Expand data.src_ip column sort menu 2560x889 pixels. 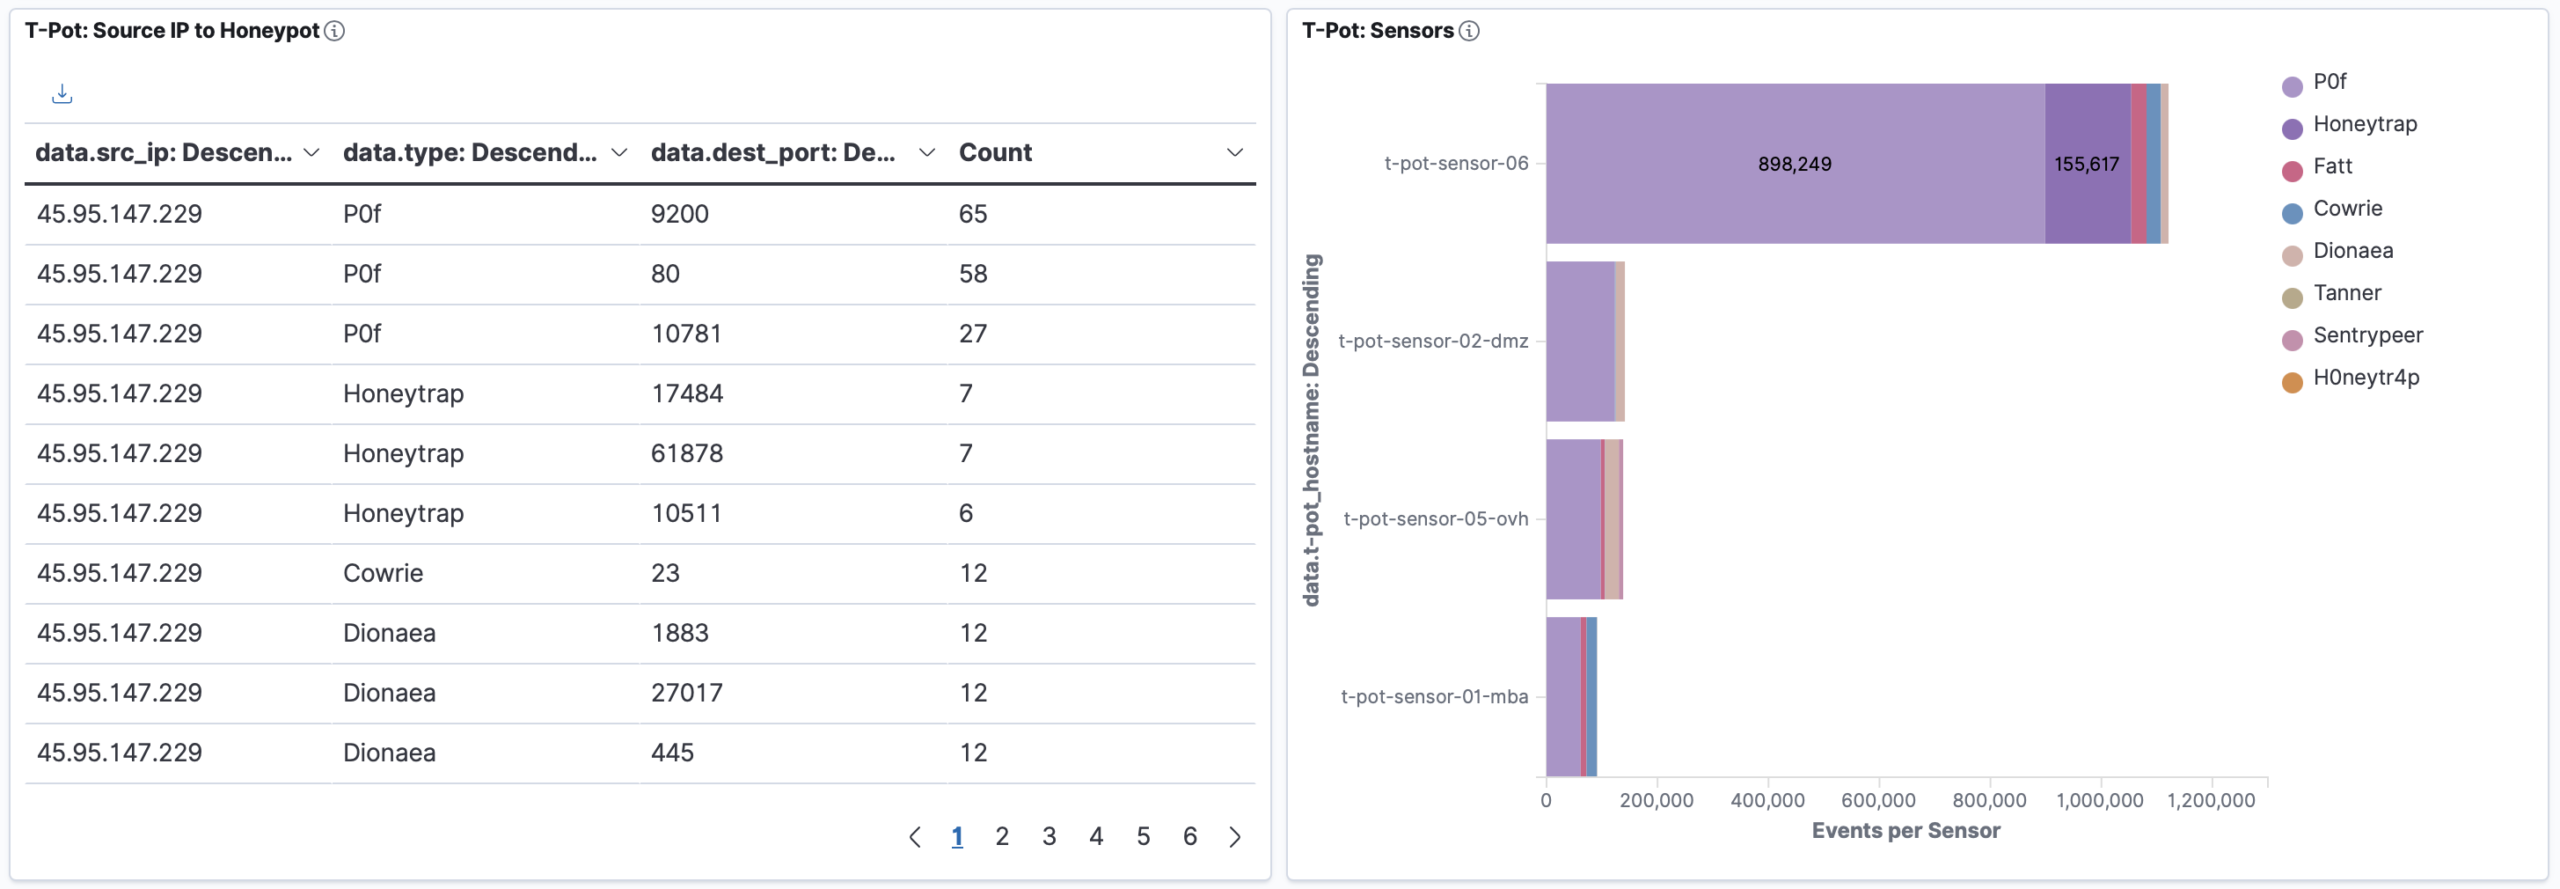[311, 153]
